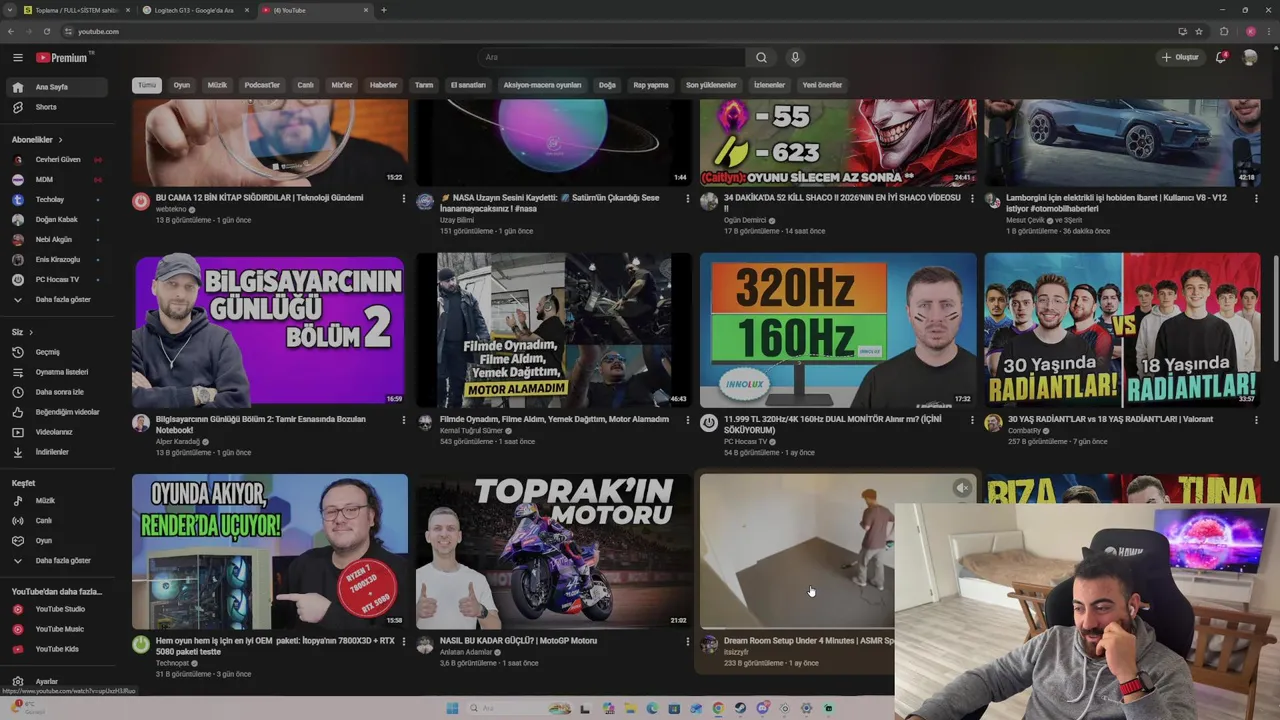This screenshot has width=1280, height=720.
Task: Open options for 320Hz monitor video
Action: pos(972,420)
